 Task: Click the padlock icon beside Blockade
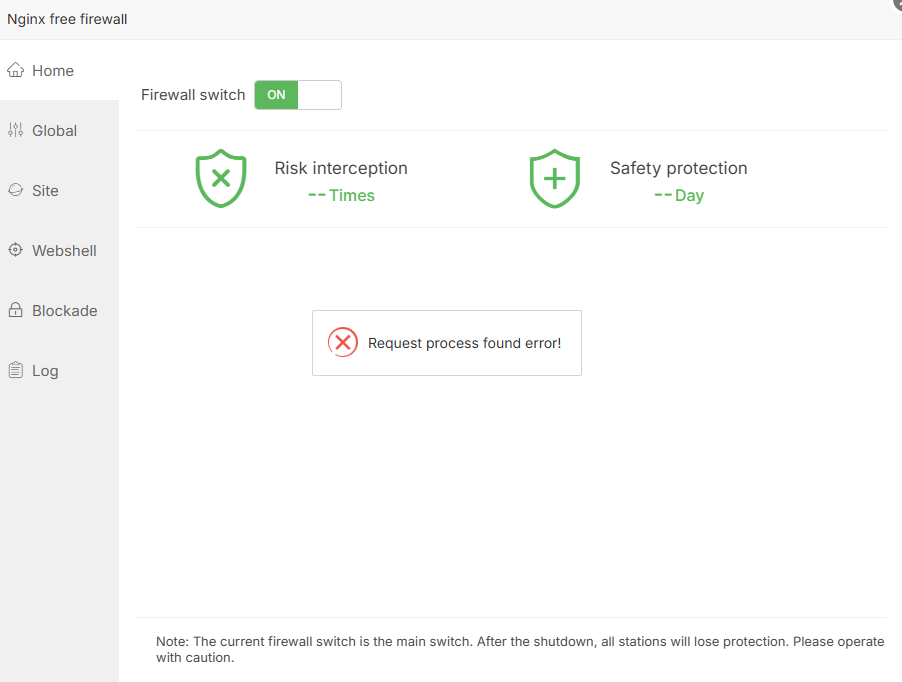coord(15,310)
